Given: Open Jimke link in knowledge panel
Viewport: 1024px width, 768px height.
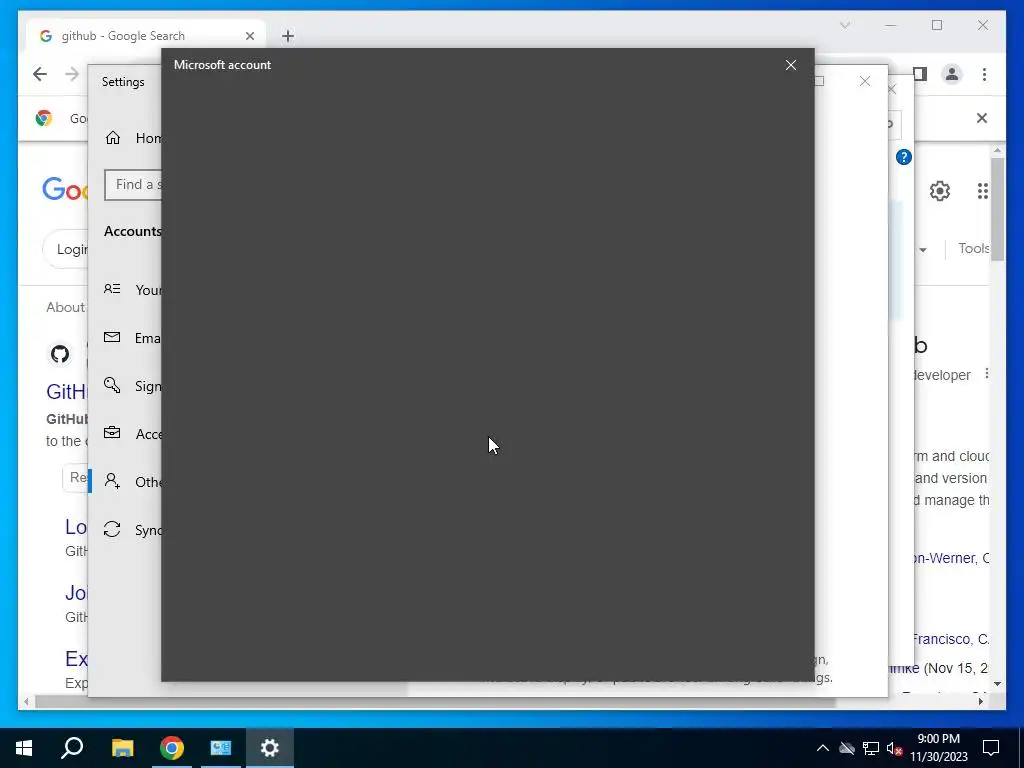Looking at the screenshot, I should click(904, 668).
